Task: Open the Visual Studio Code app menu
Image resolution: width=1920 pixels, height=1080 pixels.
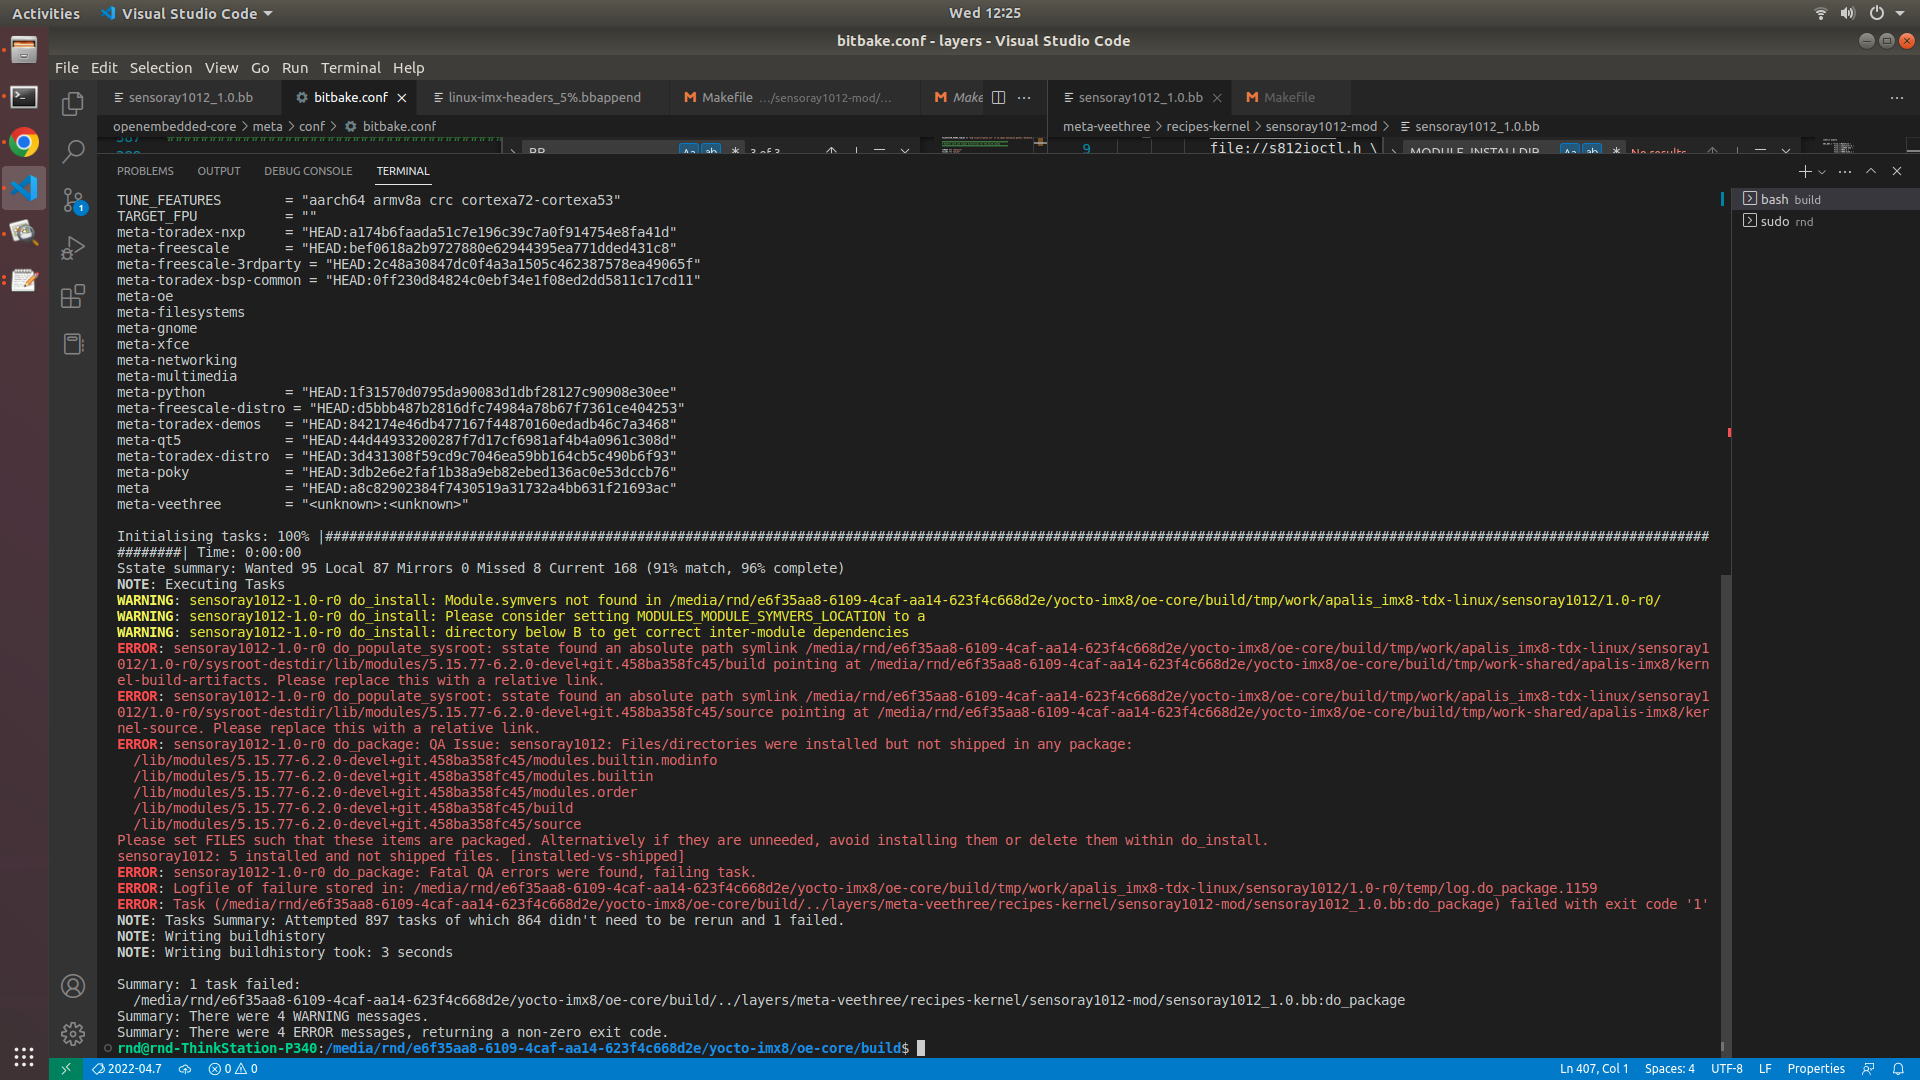Action: pyautogui.click(x=187, y=13)
